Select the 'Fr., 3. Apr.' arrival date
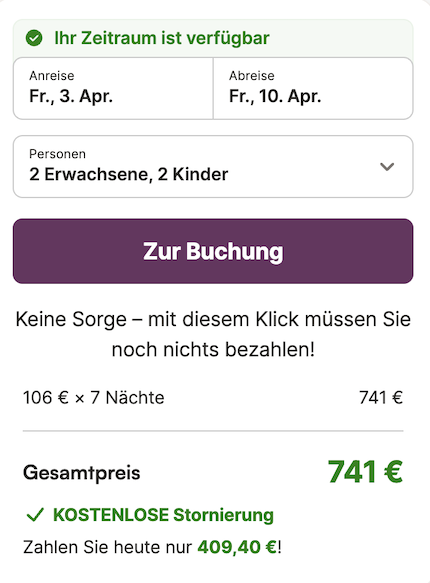 71,96
